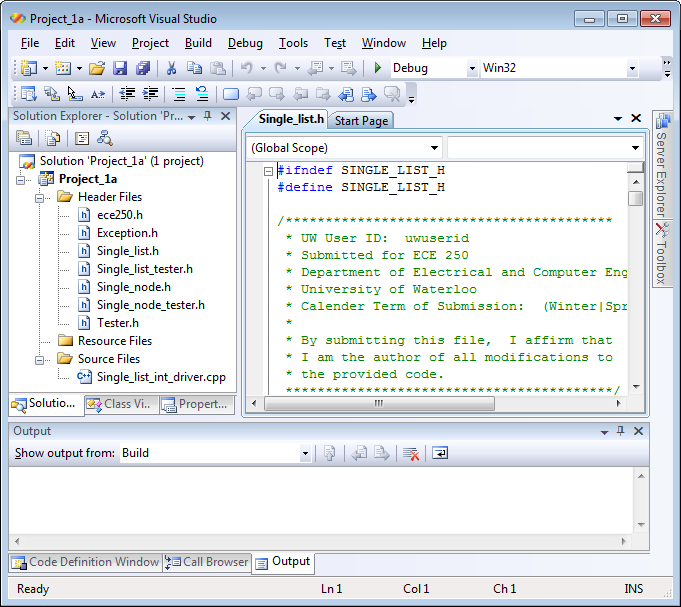
Task: Switch to the Start Page tab
Action: coord(361,121)
